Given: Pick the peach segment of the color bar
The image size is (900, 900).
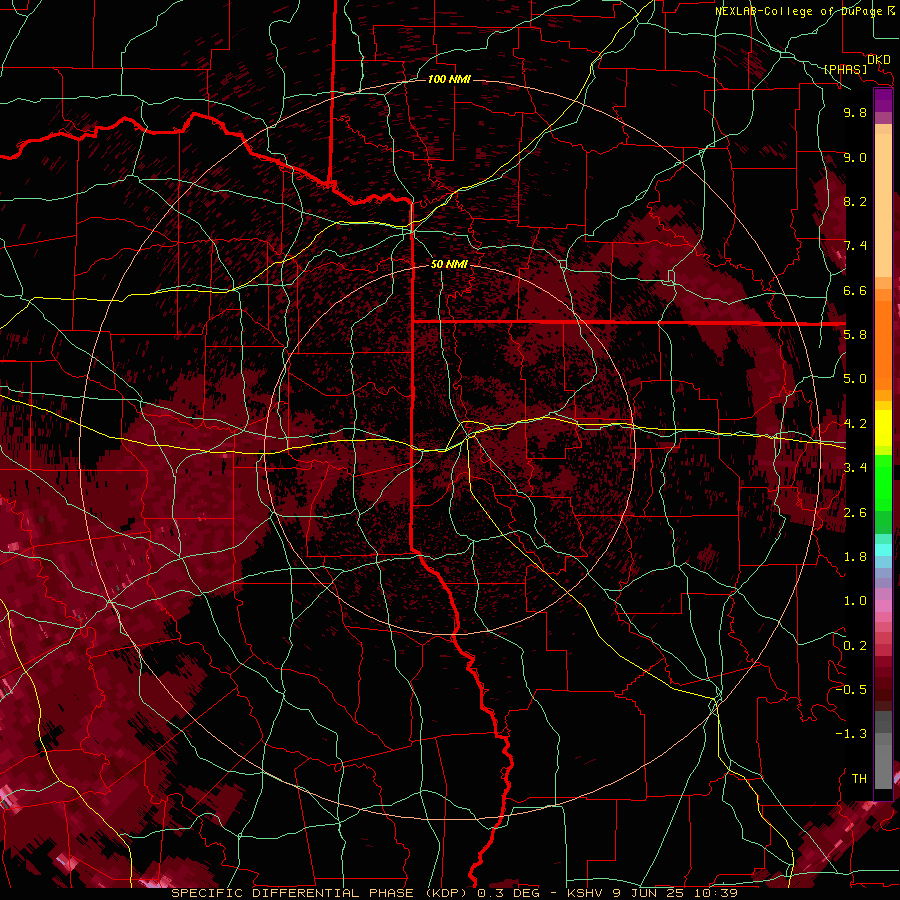Looking at the screenshot, I should point(883,207).
